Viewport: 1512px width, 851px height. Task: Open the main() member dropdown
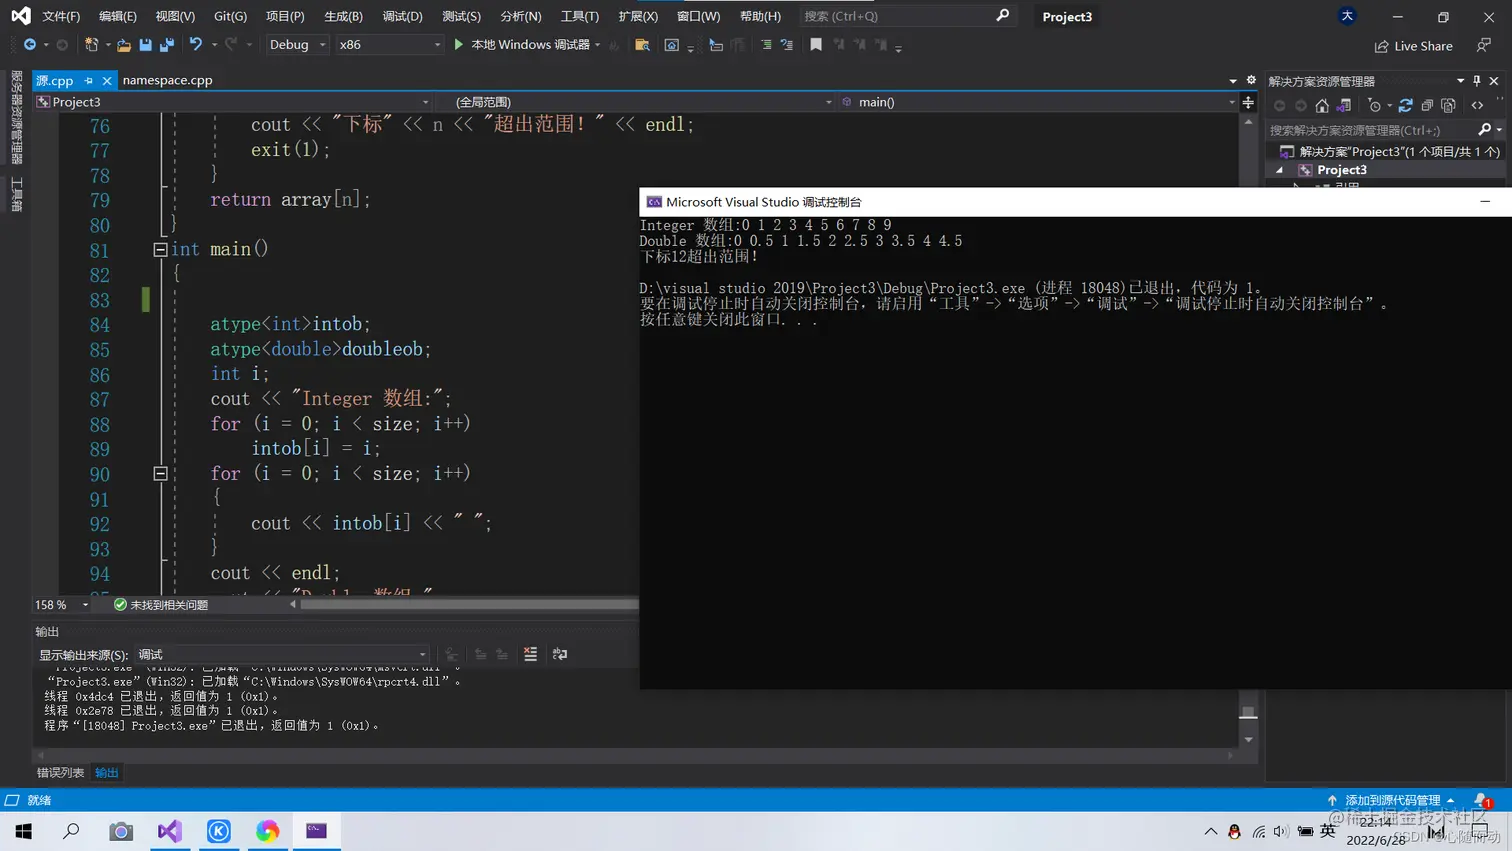pos(1038,102)
